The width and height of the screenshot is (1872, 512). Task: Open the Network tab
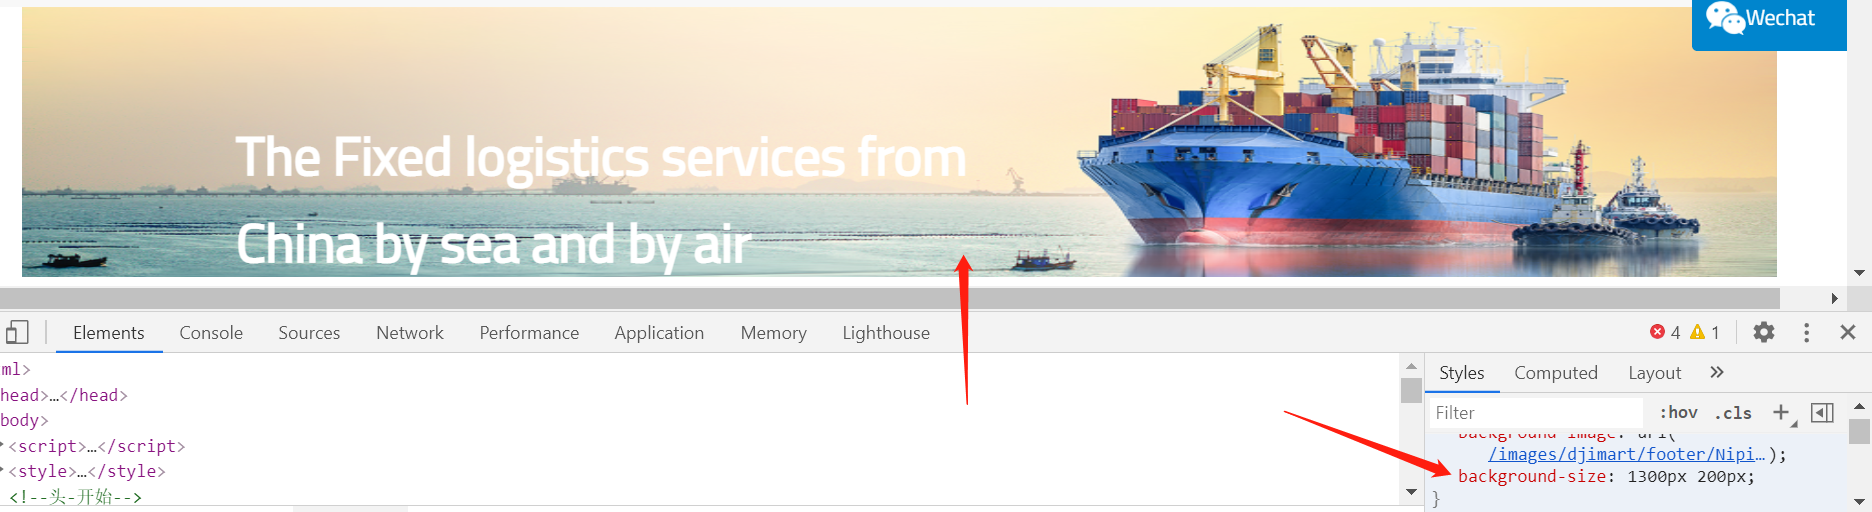pos(410,333)
